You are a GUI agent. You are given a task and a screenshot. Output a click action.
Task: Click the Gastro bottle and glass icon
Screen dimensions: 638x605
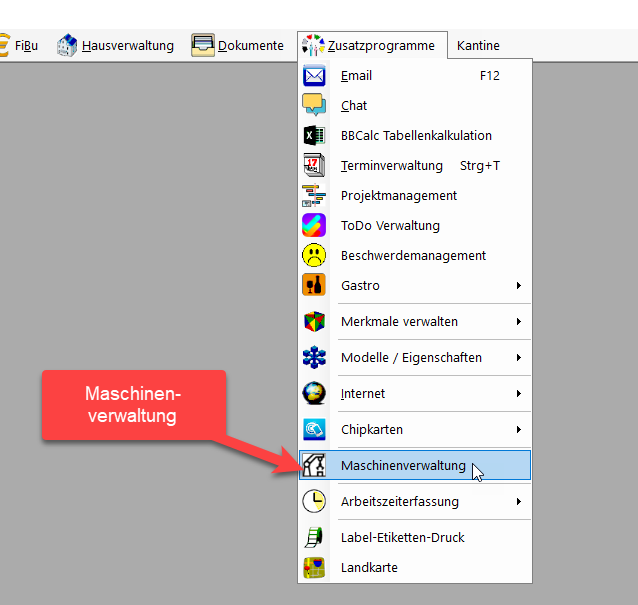314,285
